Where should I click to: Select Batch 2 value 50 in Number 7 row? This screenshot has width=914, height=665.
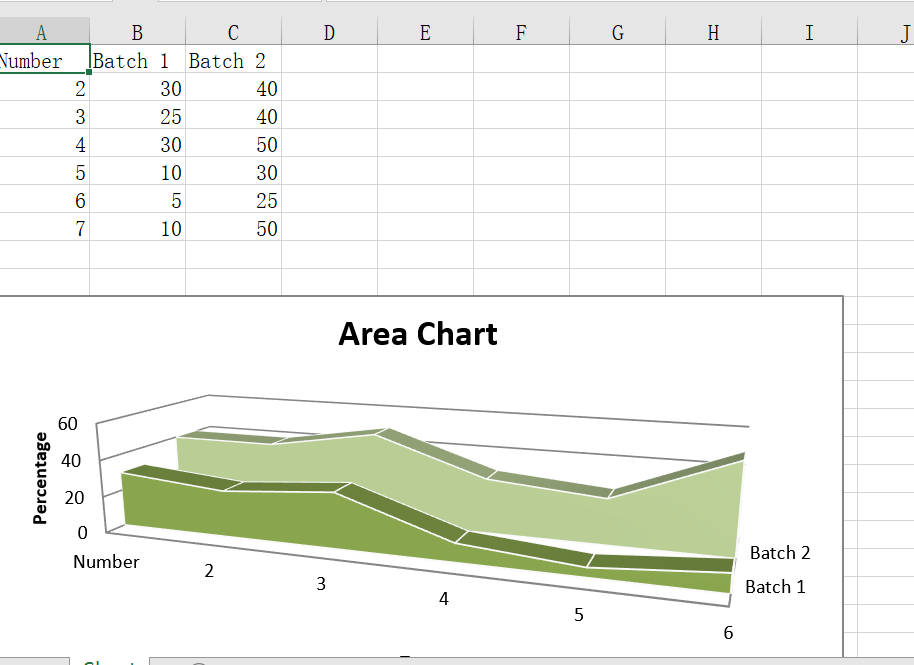[x=233, y=227]
